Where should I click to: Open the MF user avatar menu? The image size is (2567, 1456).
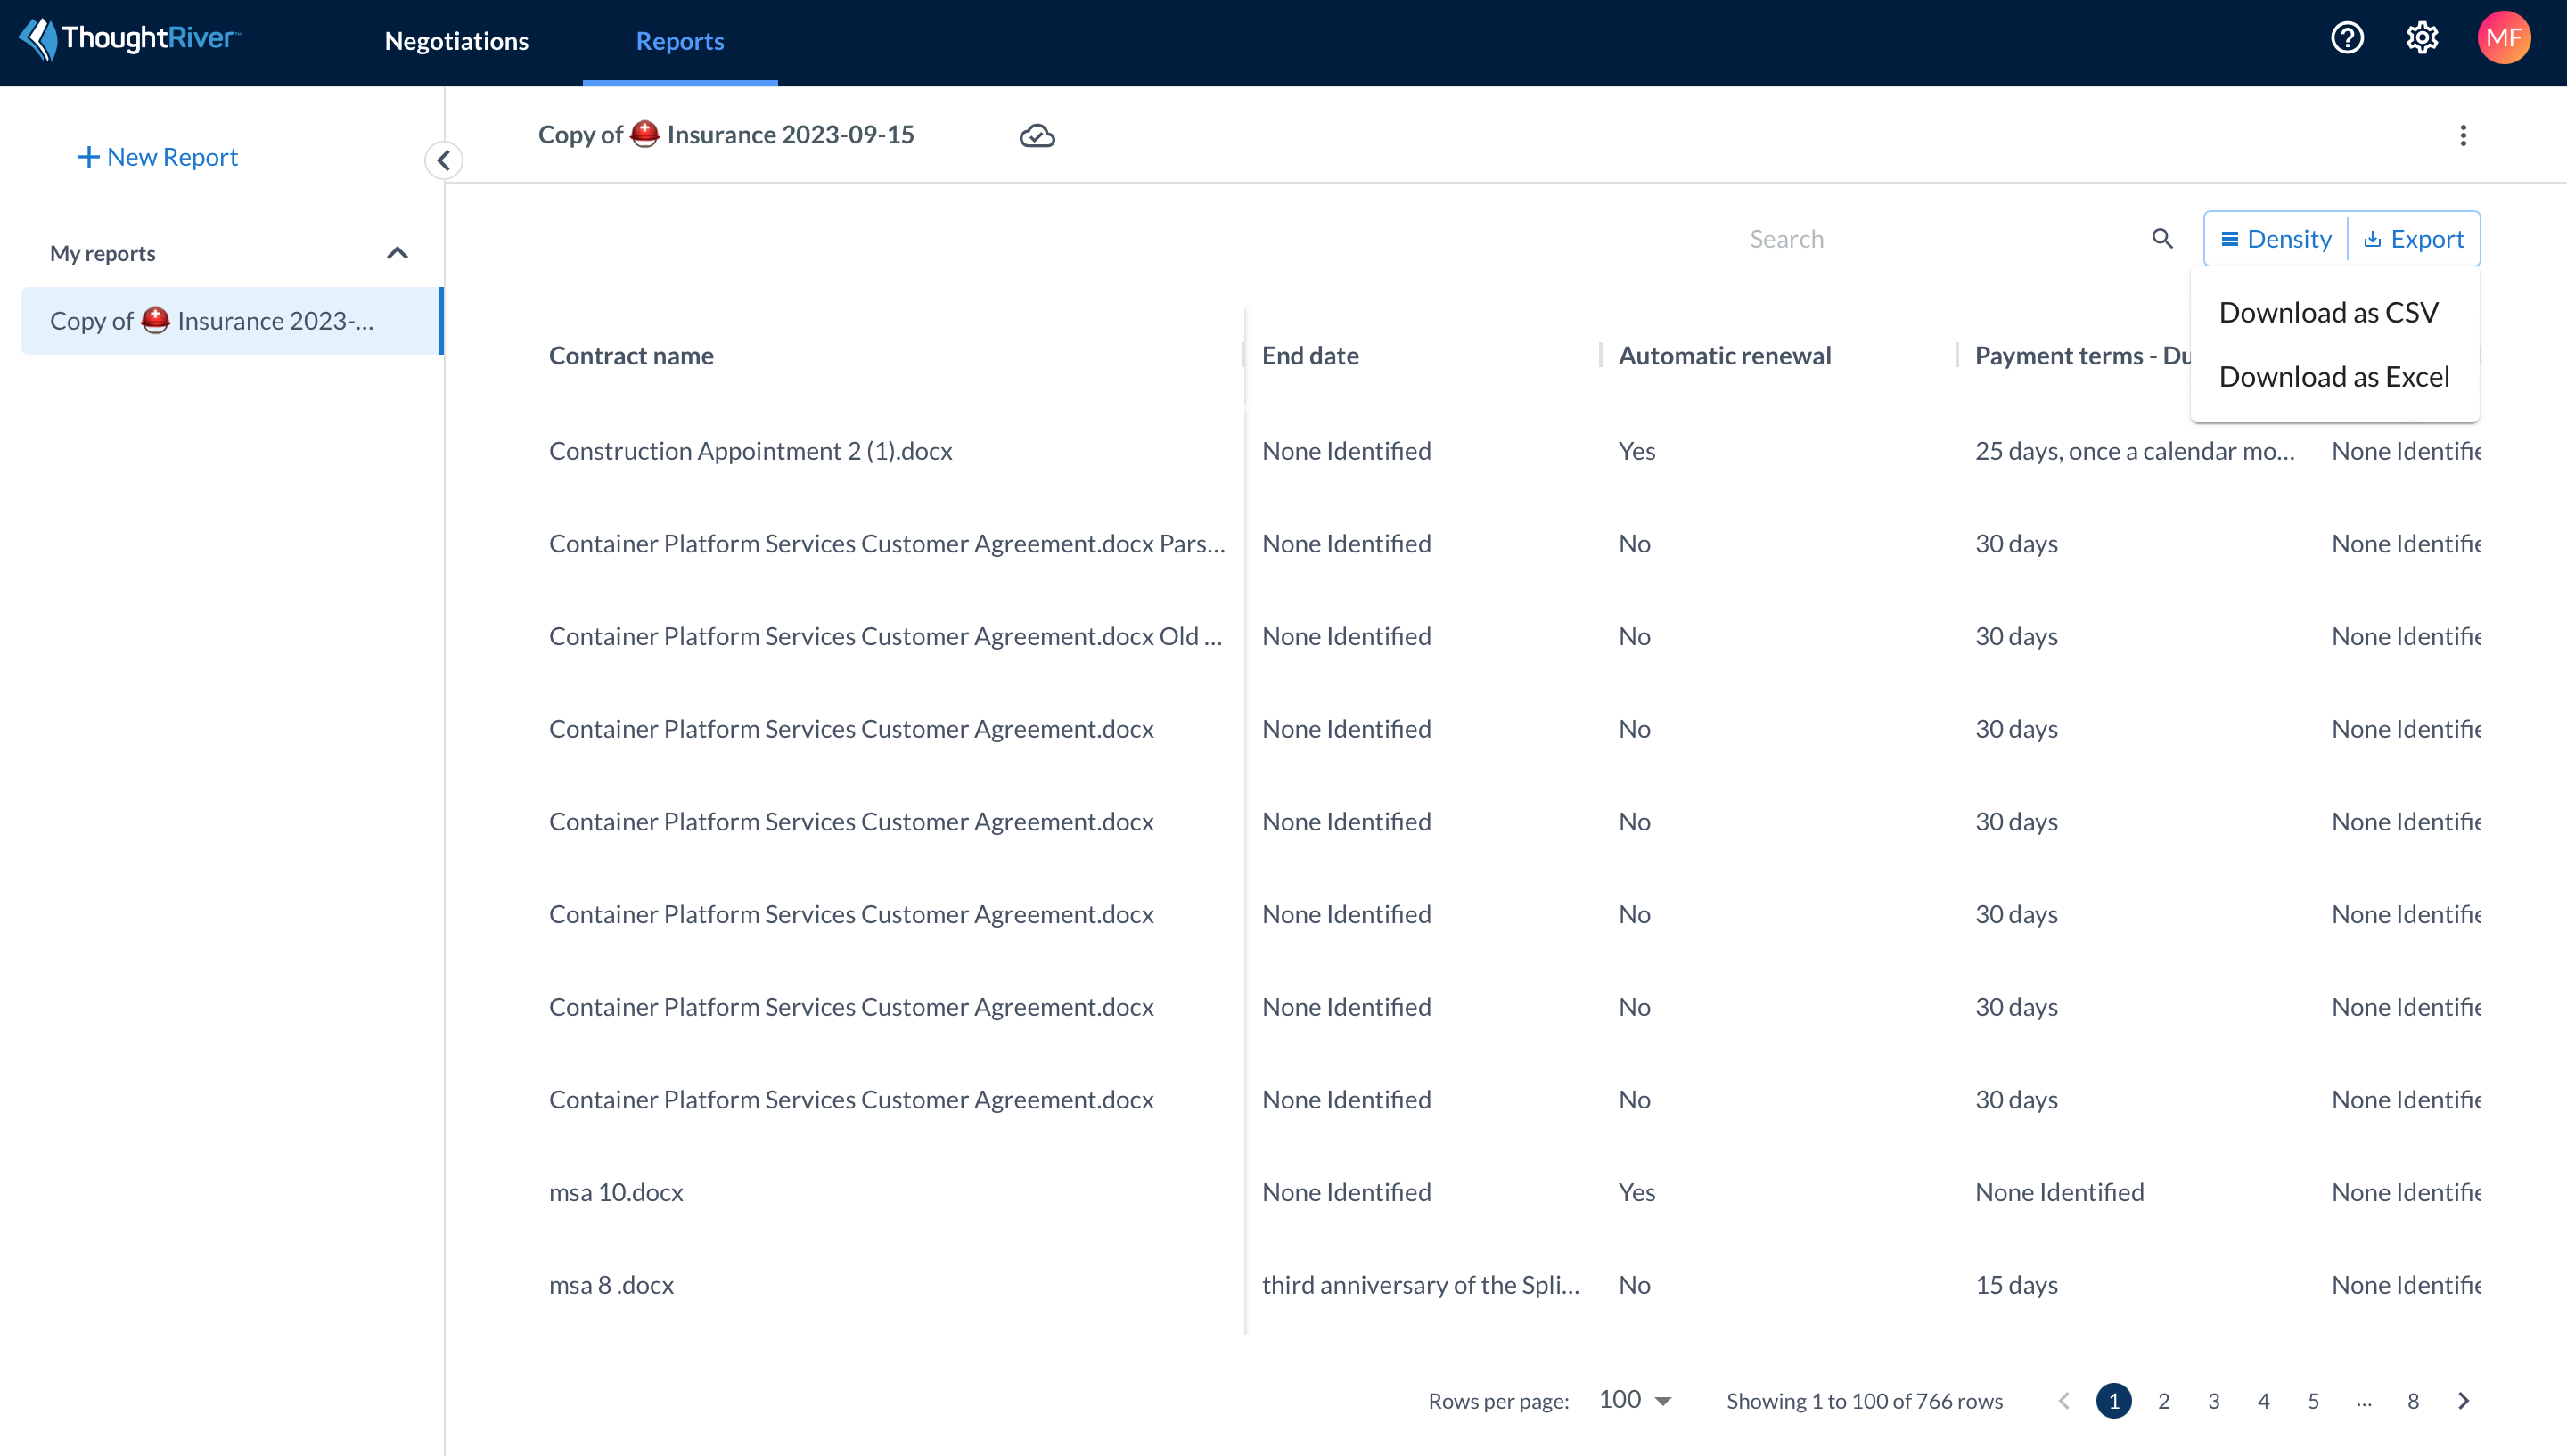(x=2503, y=38)
